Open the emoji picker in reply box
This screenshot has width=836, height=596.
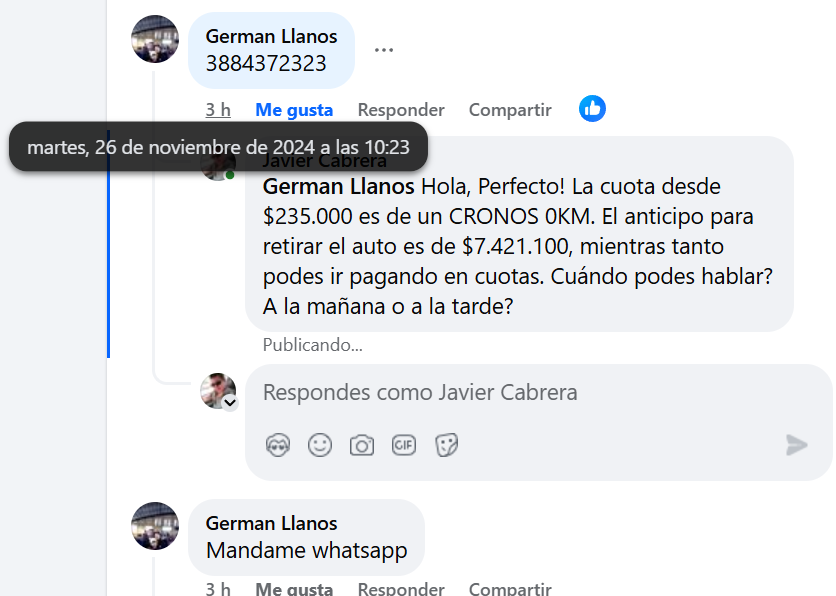pos(320,445)
